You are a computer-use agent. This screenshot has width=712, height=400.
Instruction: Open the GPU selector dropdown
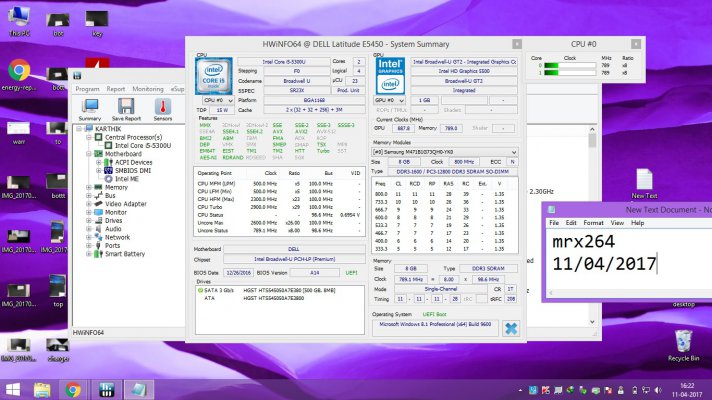pos(389,100)
